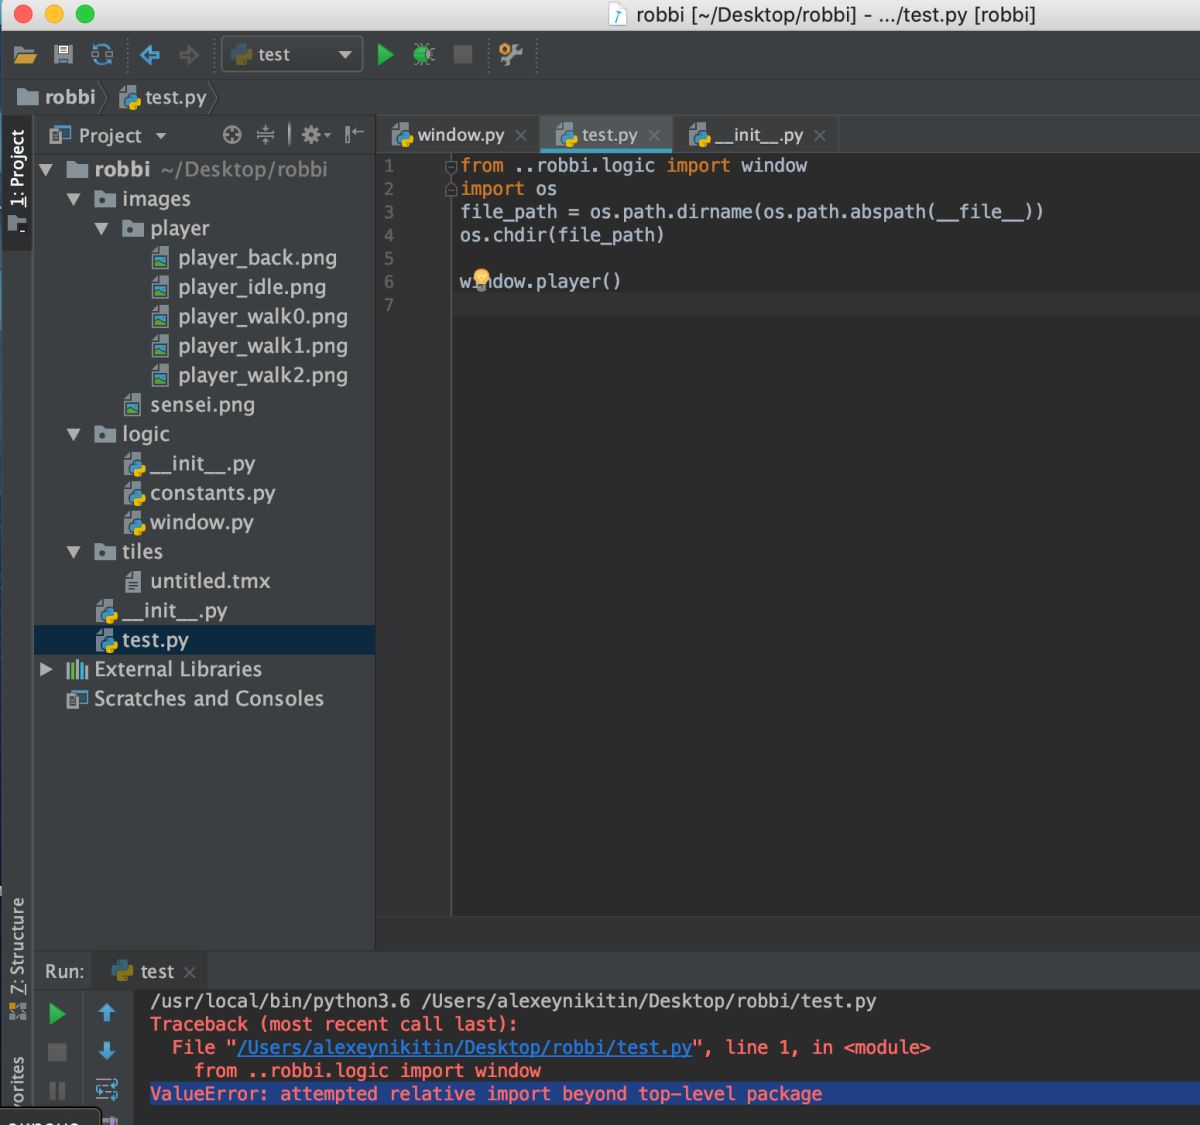1200x1125 pixels.
Task: Close the 'test' Run panel tab
Action: (190, 972)
